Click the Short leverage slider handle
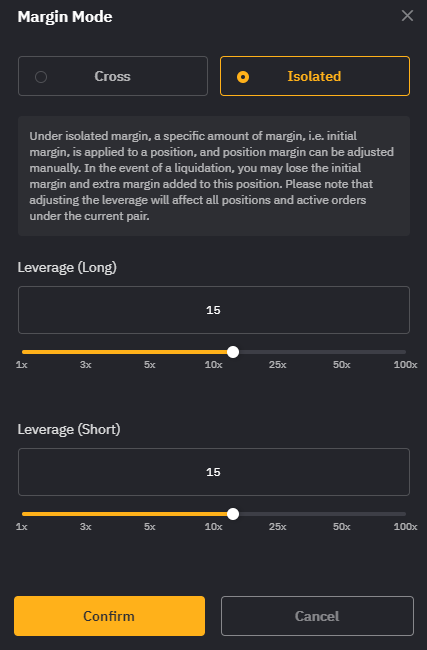Image resolution: width=427 pixels, height=650 pixels. click(x=233, y=514)
